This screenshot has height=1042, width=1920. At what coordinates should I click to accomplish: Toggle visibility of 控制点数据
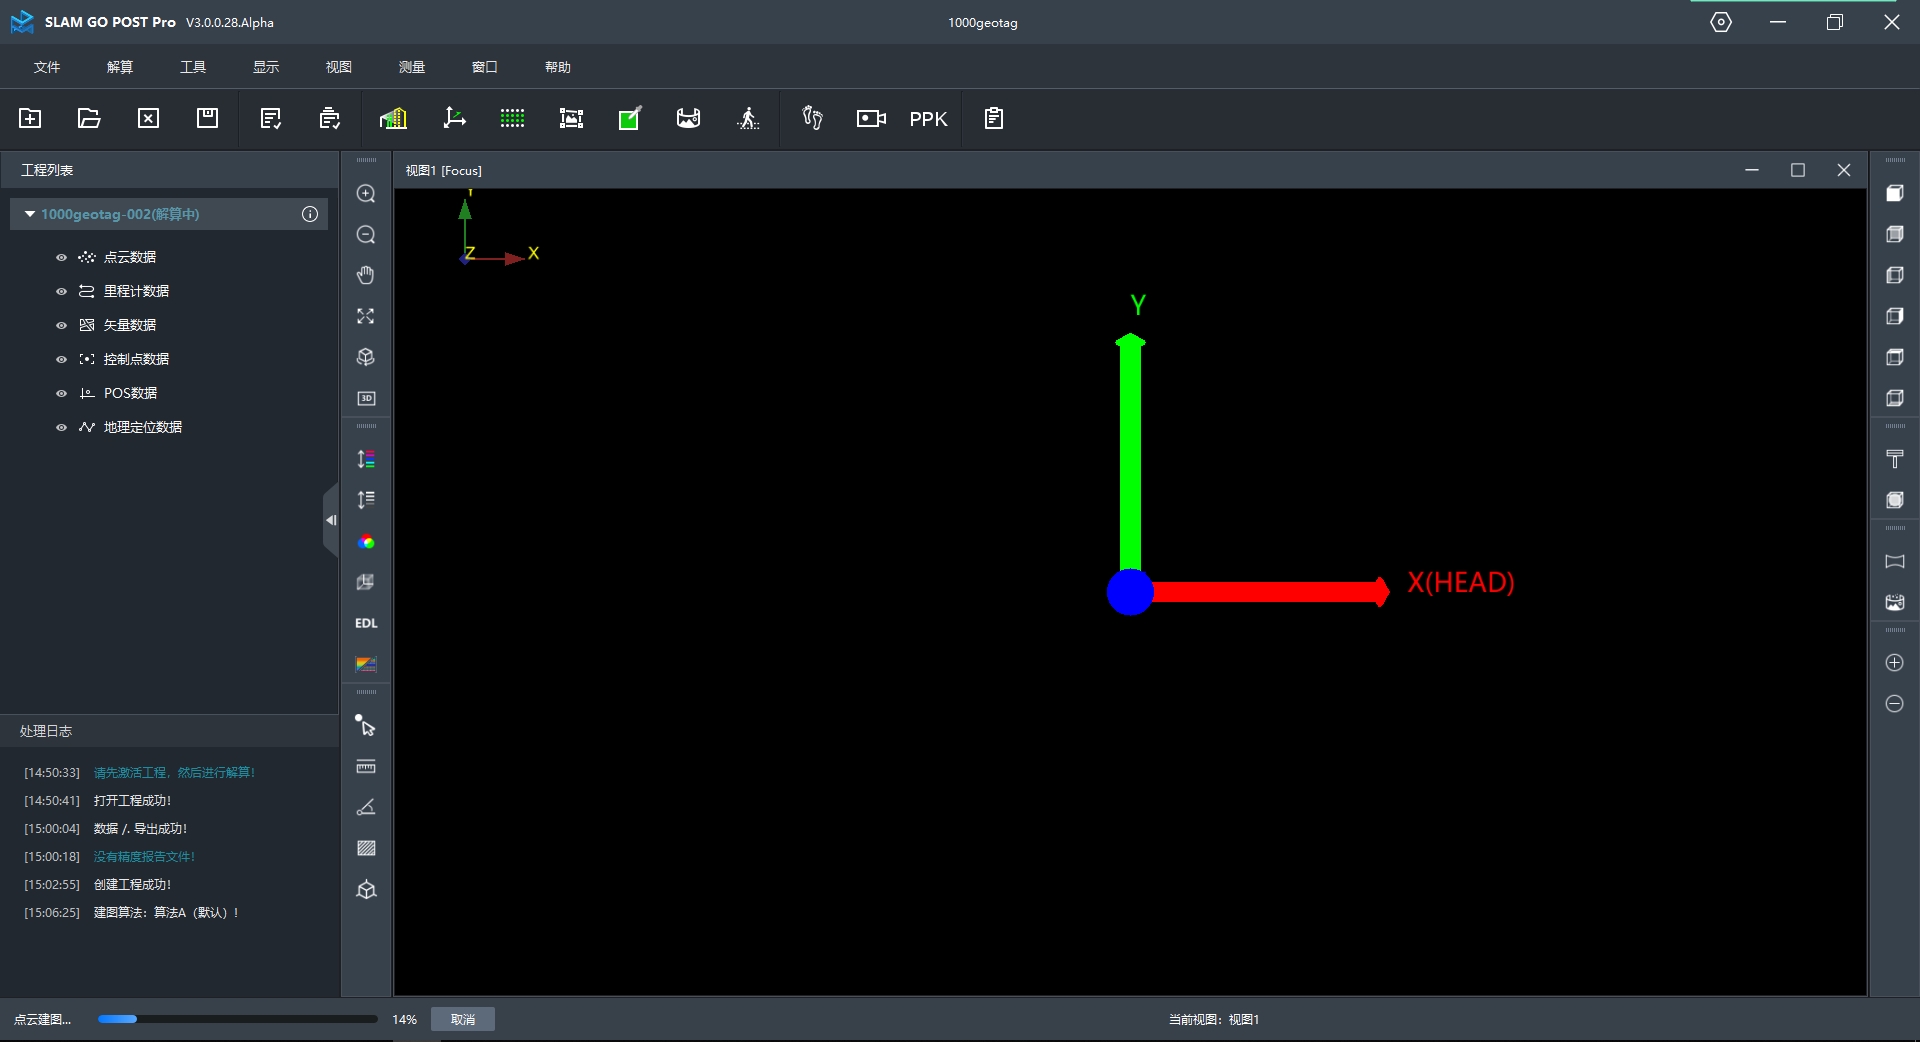(61, 360)
